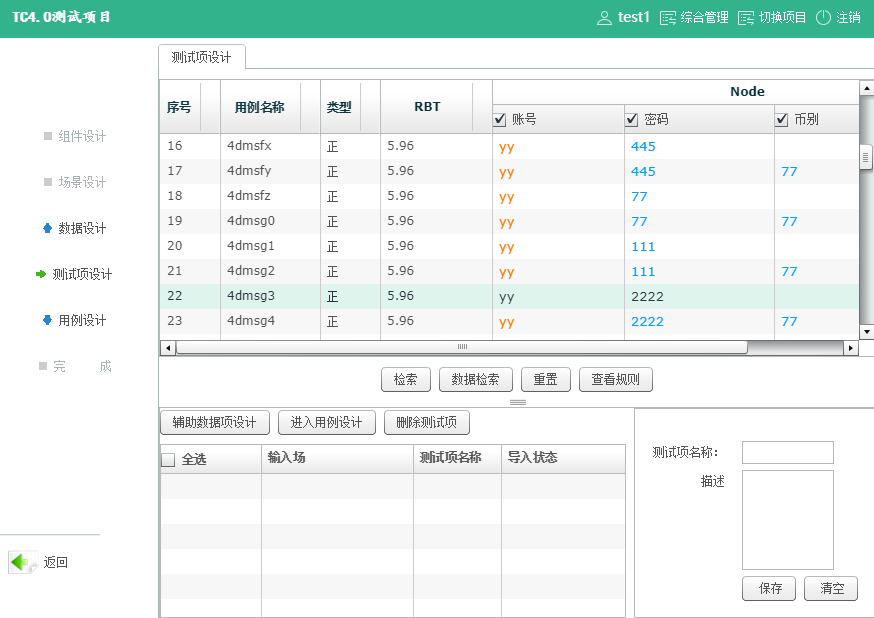
Task: Click the 保存 button
Action: point(770,588)
